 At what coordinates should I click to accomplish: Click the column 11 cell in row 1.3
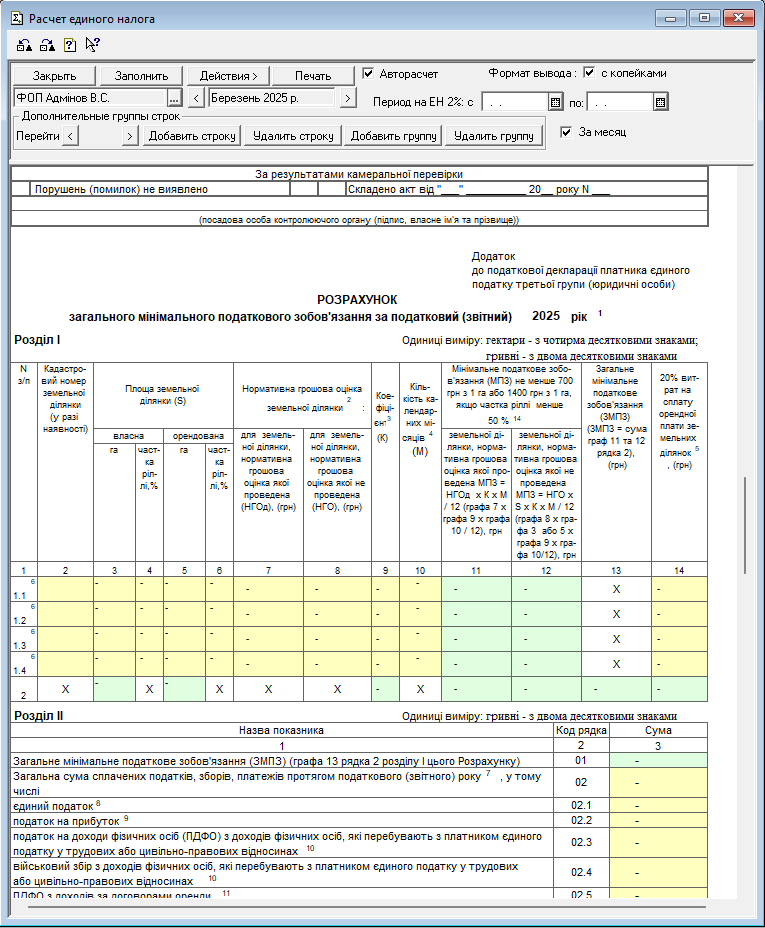[476, 639]
